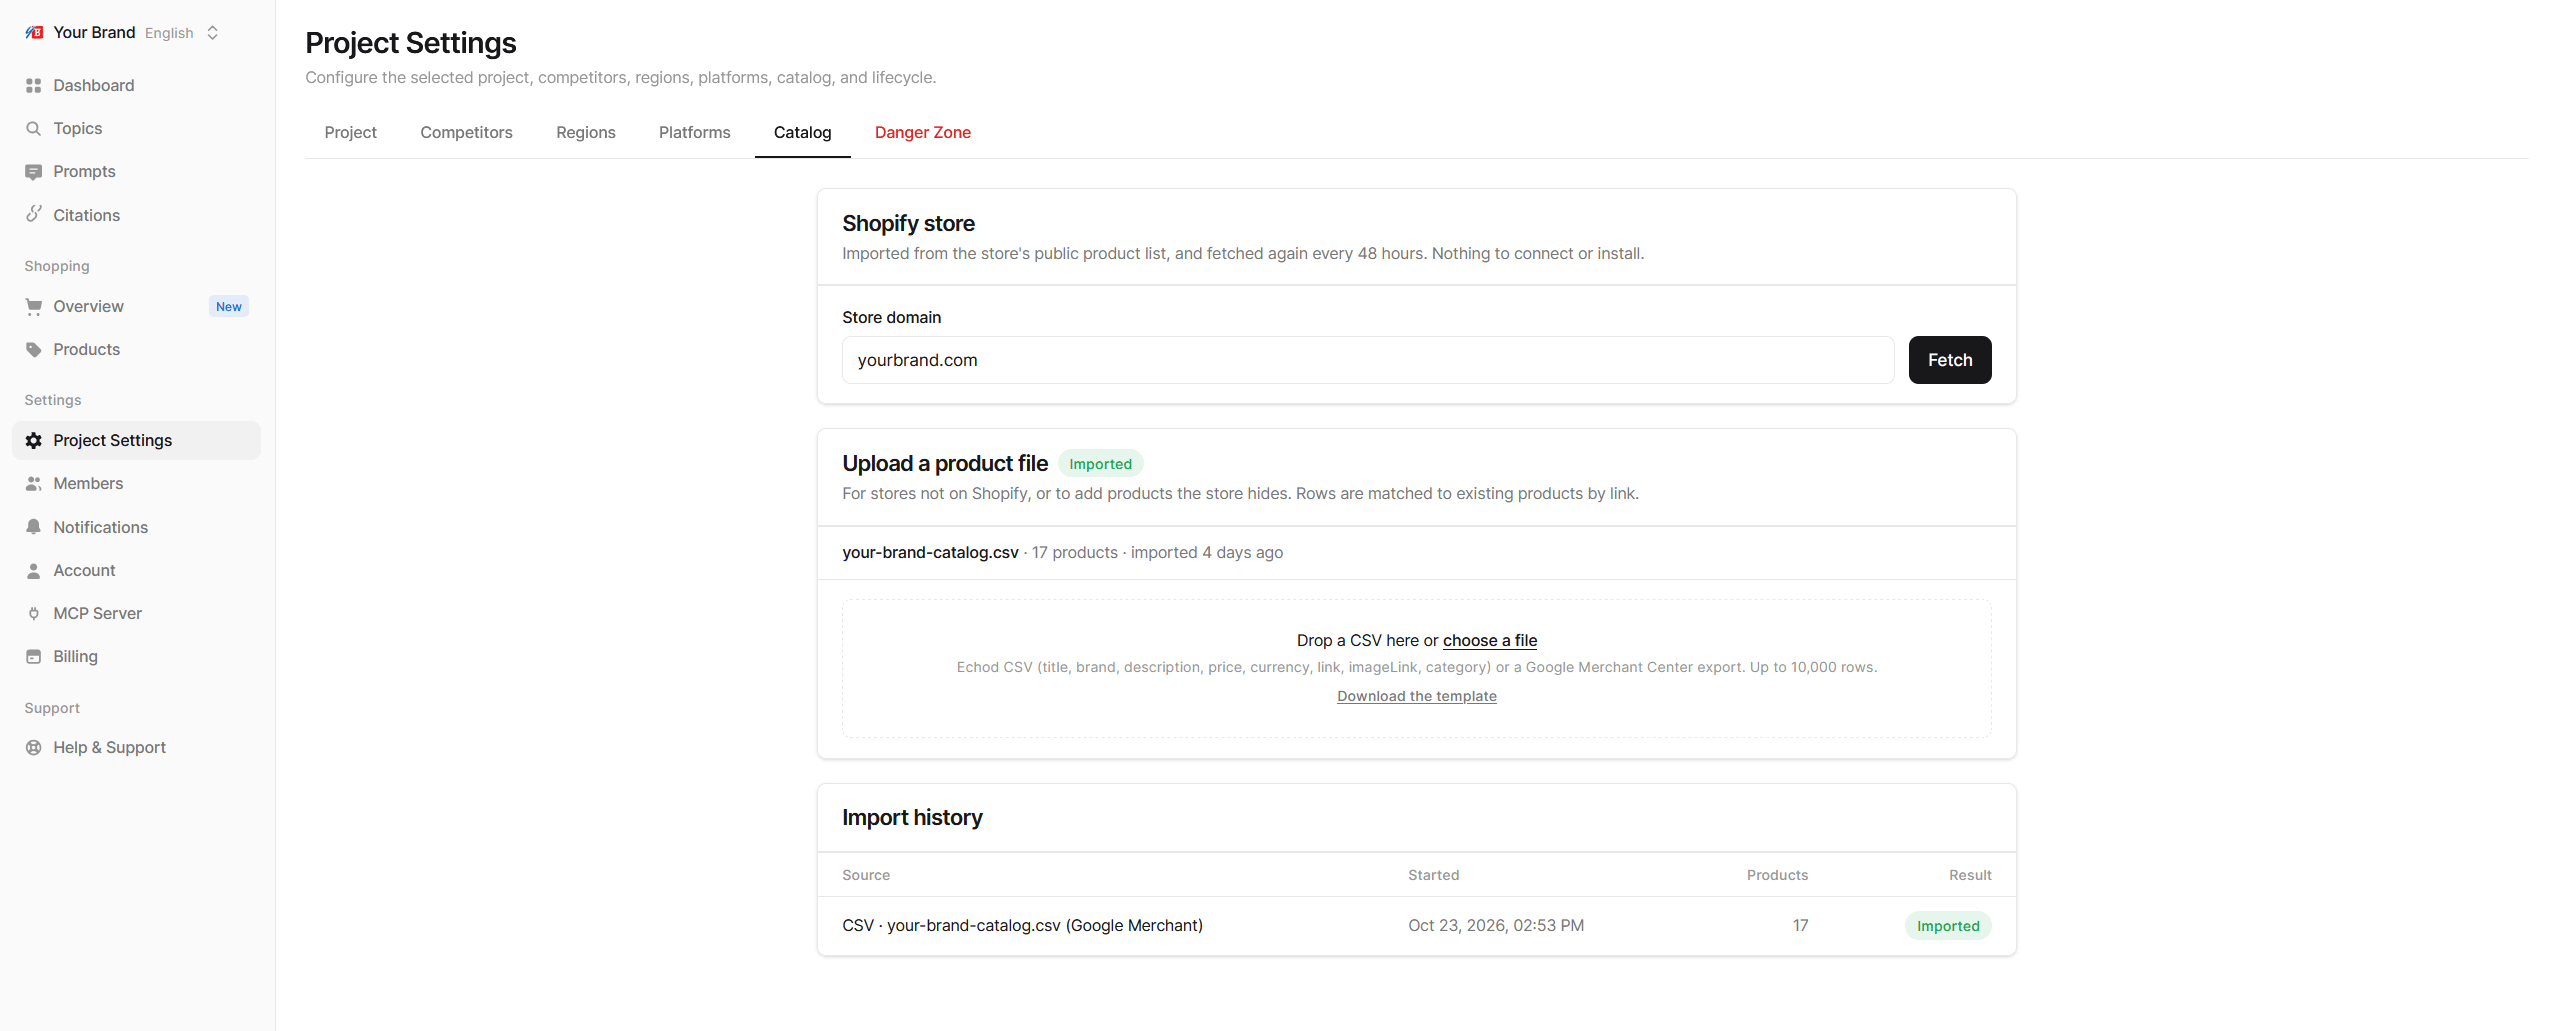Image resolution: width=2557 pixels, height=1031 pixels.
Task: Click the CSV Google Merchant history row
Action: point(1416,926)
